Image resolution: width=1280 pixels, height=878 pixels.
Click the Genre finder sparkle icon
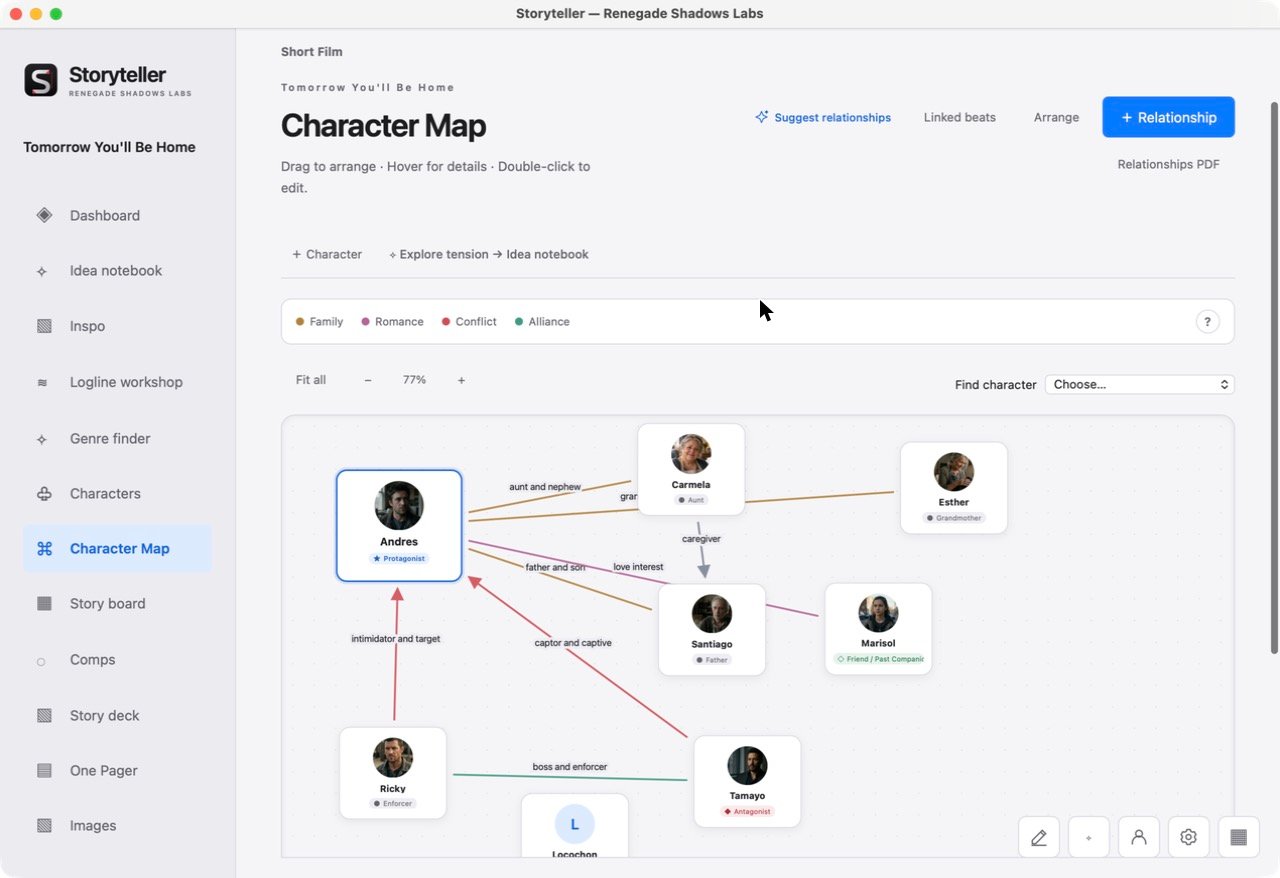coord(42,439)
